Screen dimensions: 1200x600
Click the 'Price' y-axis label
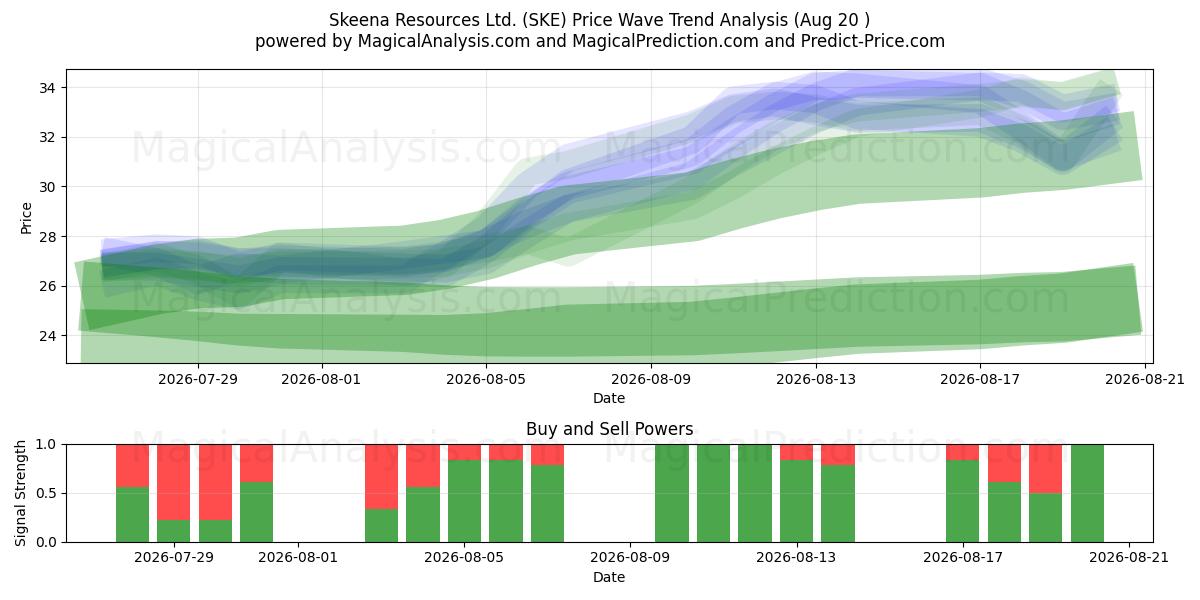point(27,217)
